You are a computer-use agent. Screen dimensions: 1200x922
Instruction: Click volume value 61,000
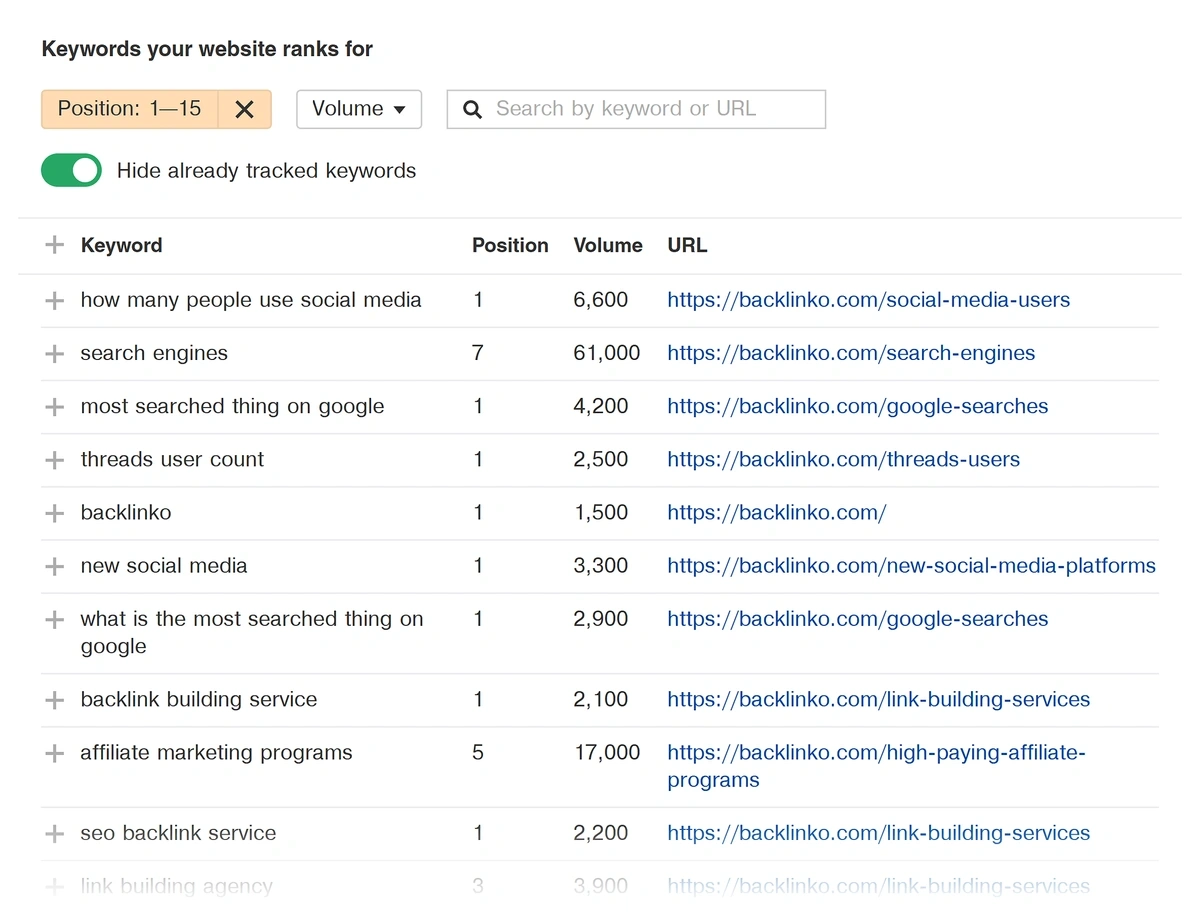tap(607, 353)
